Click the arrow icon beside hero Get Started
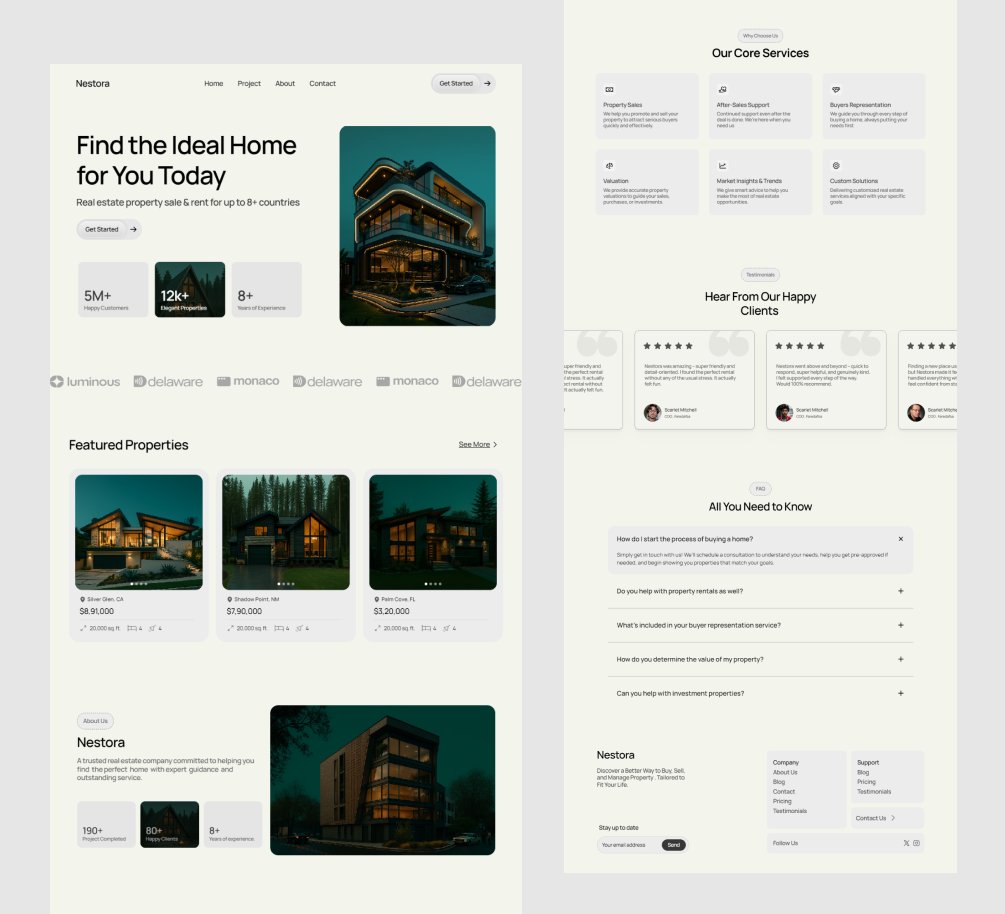 [133, 229]
